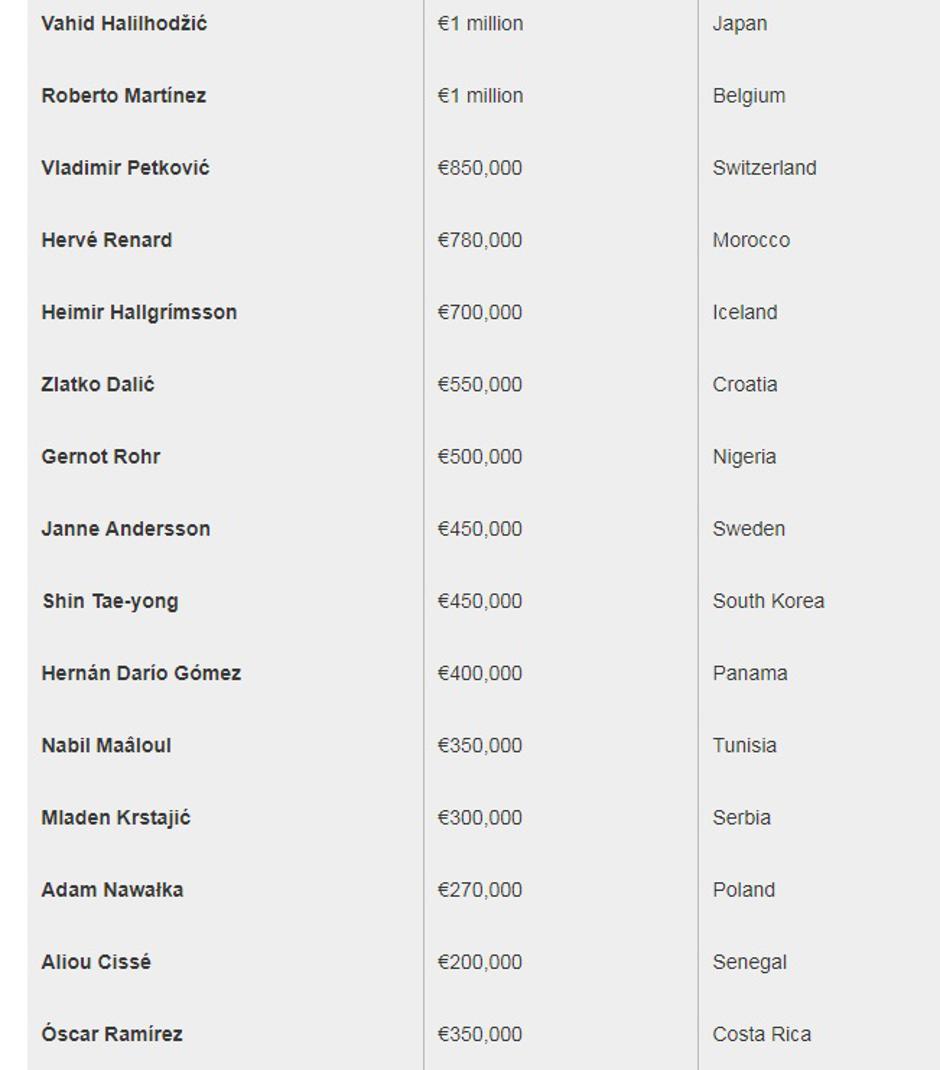
Task: Select the €270,000 salary value
Action: point(480,889)
